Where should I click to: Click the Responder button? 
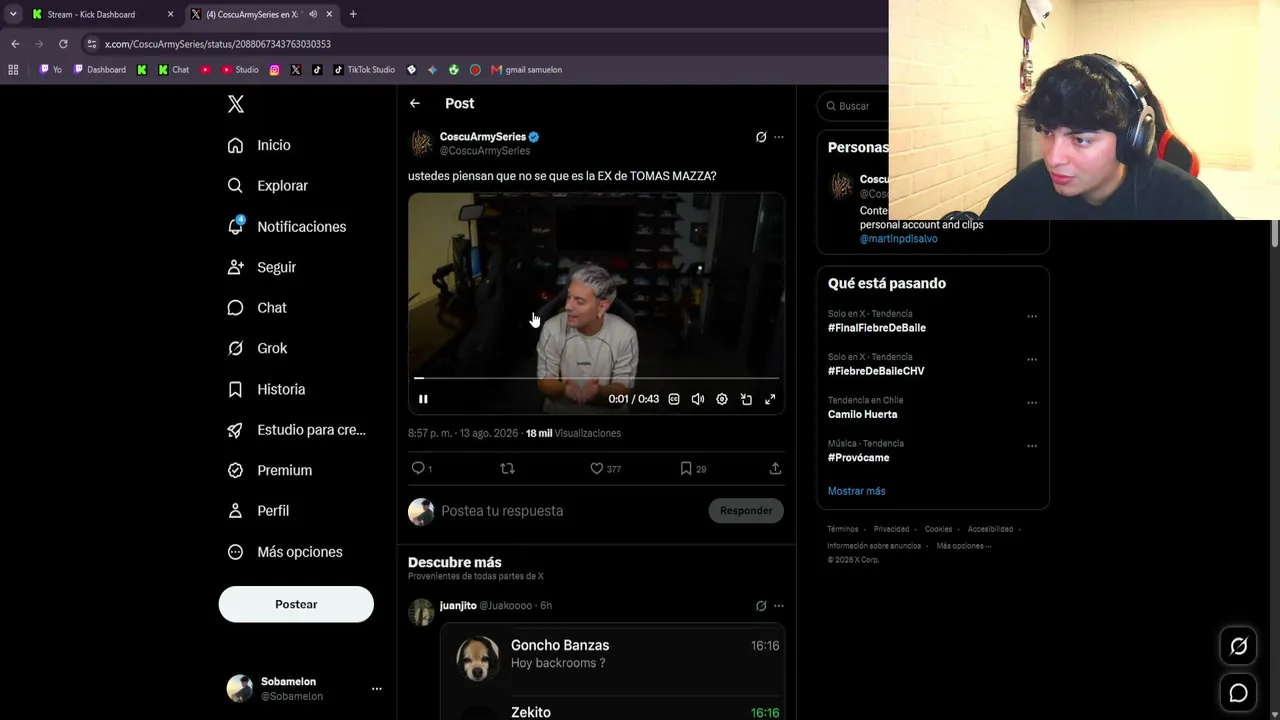coord(746,511)
